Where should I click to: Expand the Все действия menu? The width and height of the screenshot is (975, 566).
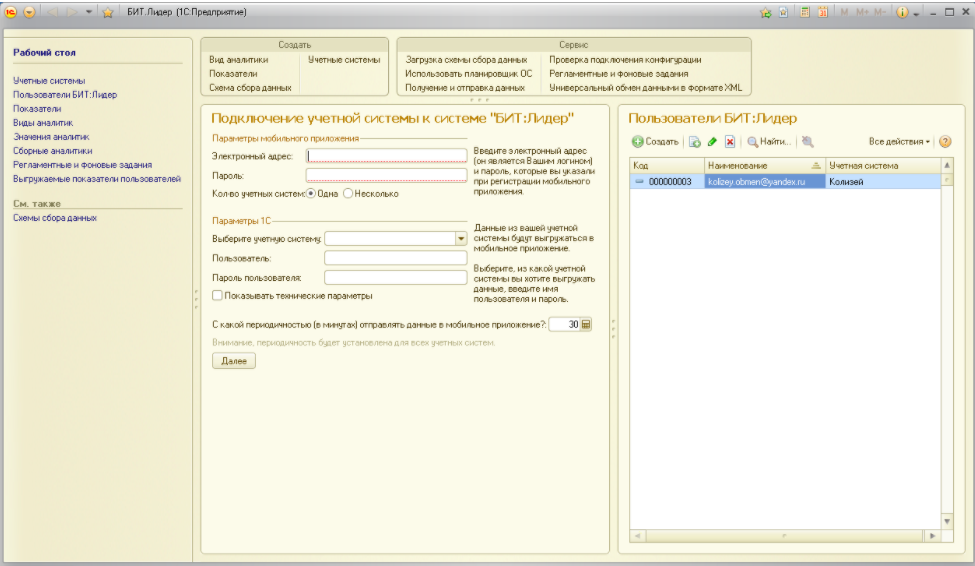click(899, 142)
